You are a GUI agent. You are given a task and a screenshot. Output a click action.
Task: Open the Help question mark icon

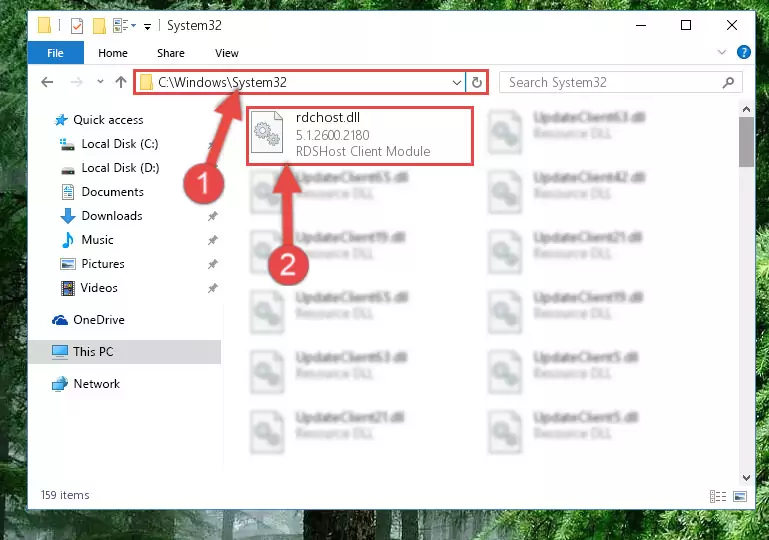click(x=743, y=52)
